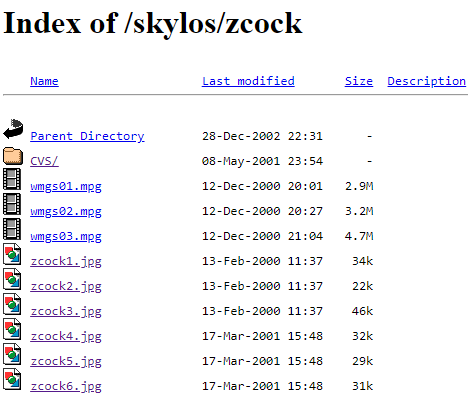Open the wmgs01.mpg video link
This screenshot has height=402, width=468.
point(66,186)
